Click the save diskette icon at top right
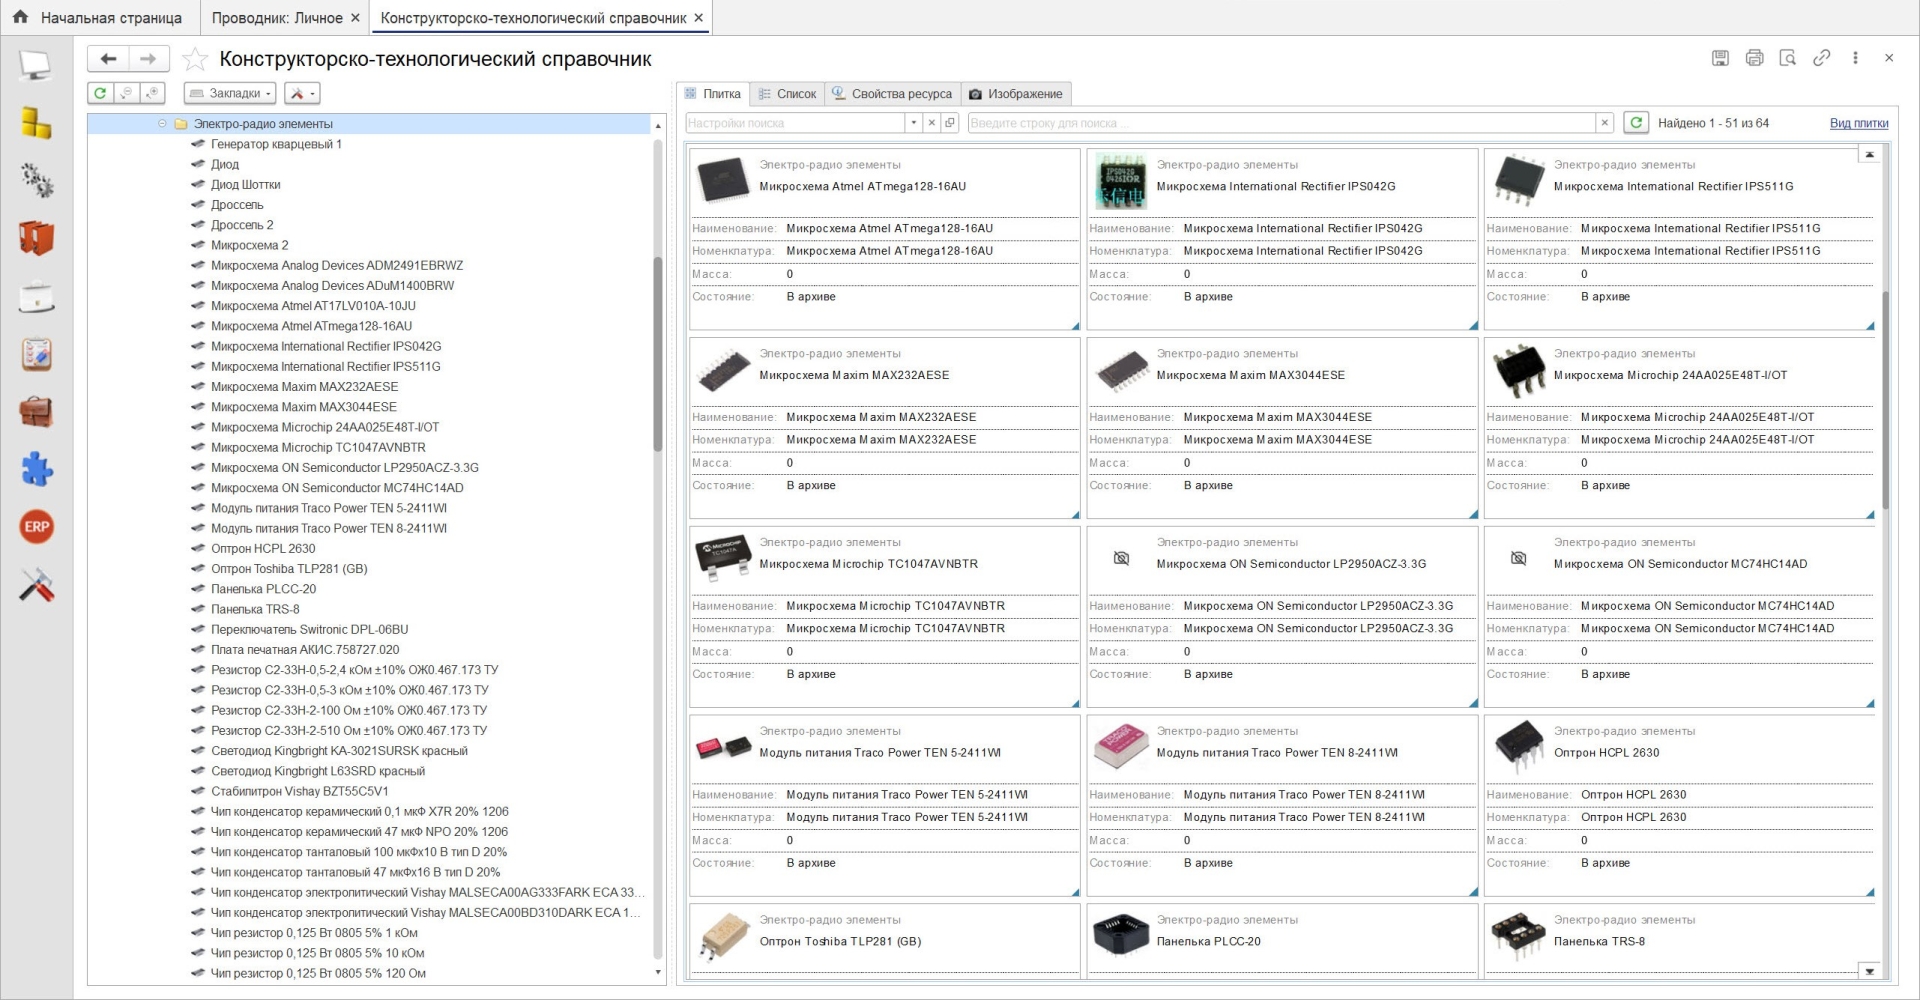This screenshot has width=1920, height=1000. (x=1720, y=58)
